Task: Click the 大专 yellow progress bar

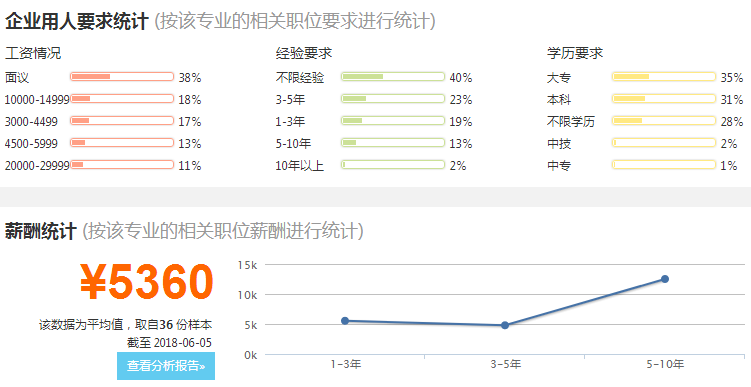Action: coord(664,77)
